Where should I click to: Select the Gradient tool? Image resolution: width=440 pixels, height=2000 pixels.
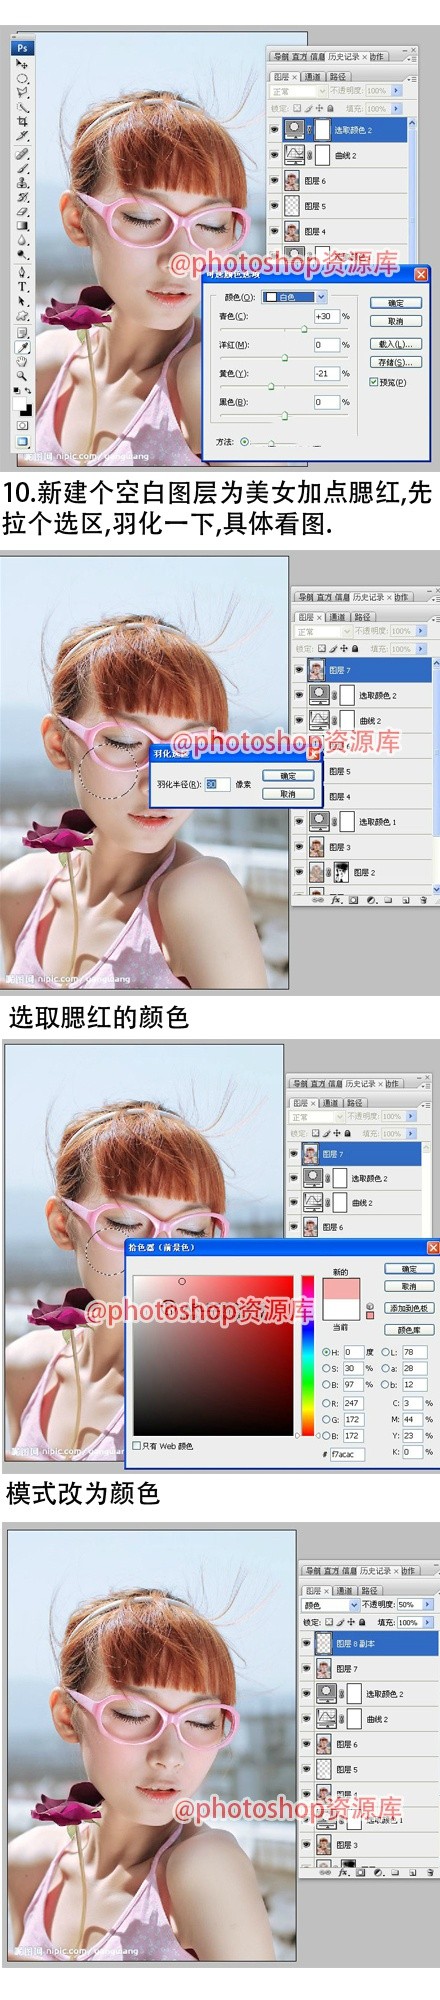22,226
